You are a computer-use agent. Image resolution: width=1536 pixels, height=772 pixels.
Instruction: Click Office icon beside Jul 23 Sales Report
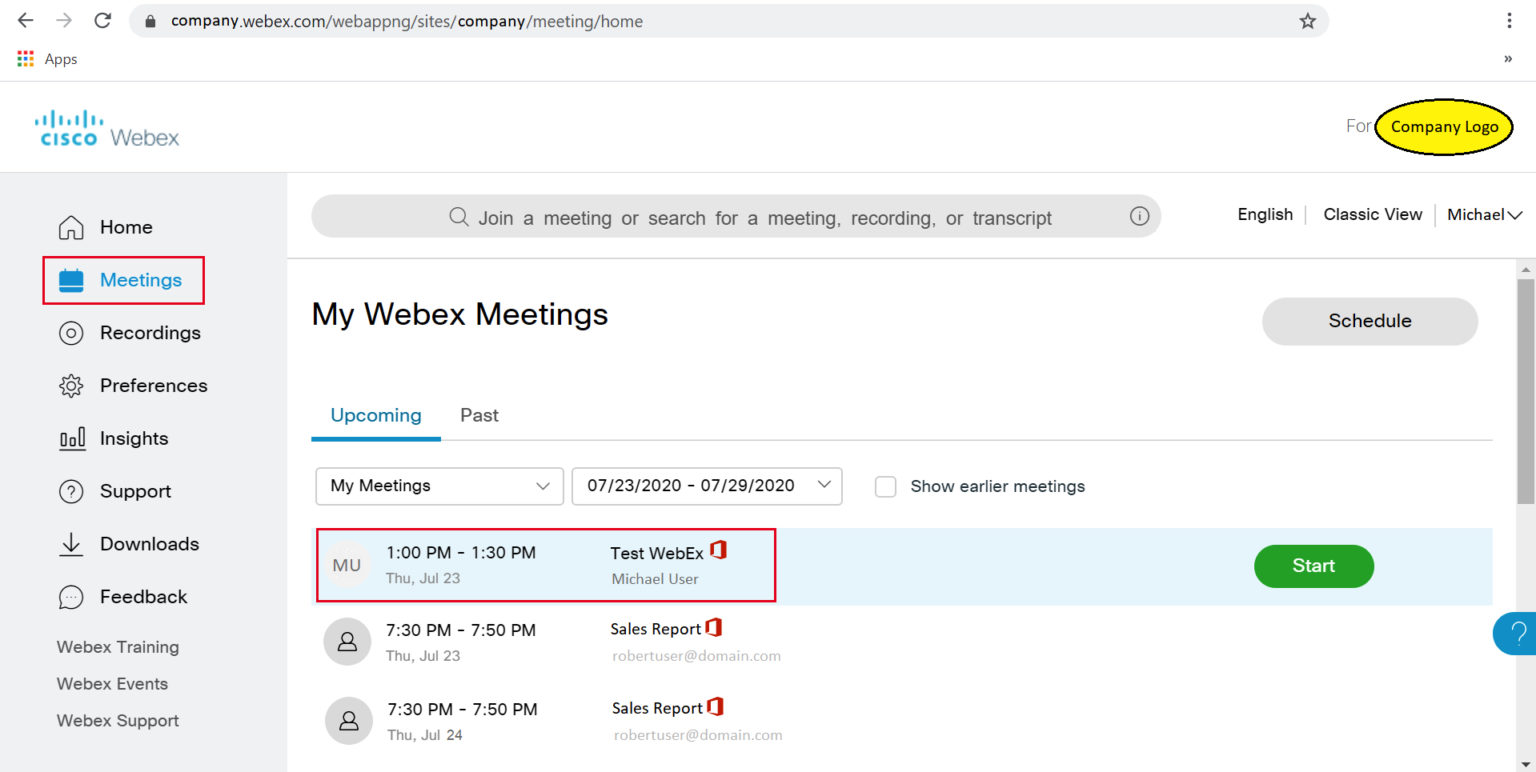[x=713, y=628]
